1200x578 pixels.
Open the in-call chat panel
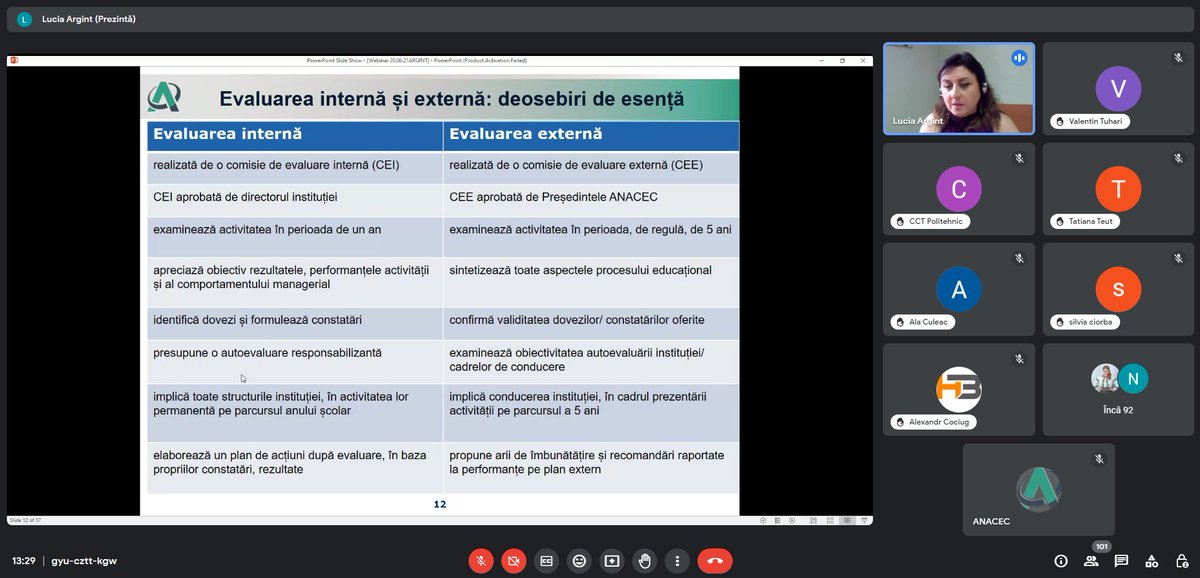(x=1122, y=561)
